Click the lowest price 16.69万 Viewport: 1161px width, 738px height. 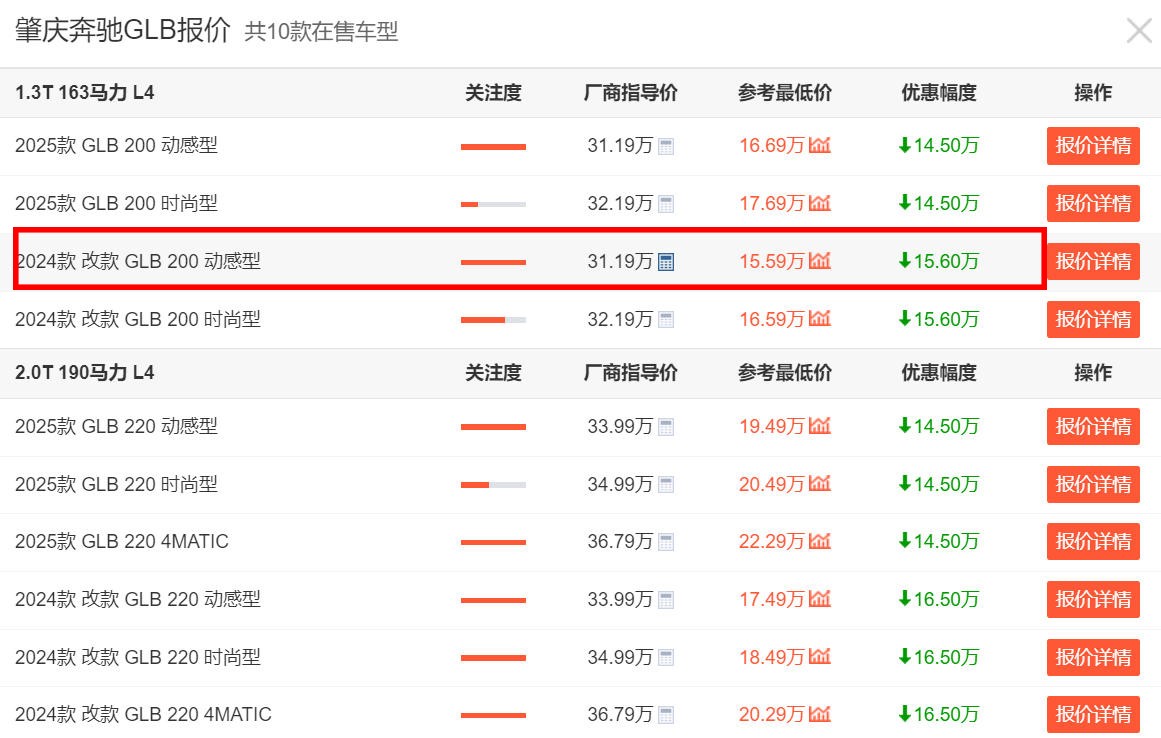pos(772,145)
